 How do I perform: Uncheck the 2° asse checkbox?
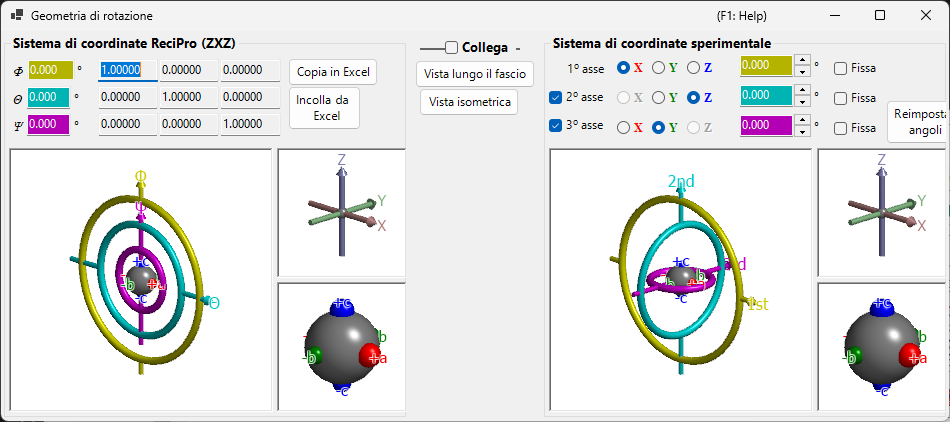tap(555, 97)
